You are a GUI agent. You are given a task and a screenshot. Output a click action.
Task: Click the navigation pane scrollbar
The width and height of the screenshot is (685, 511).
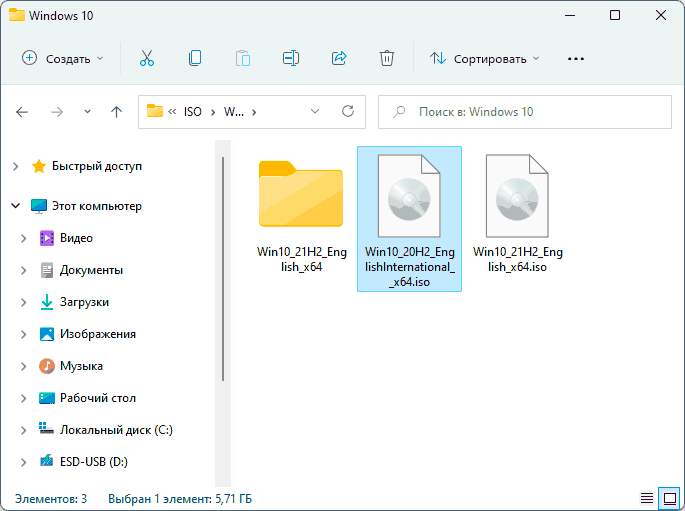(x=223, y=269)
